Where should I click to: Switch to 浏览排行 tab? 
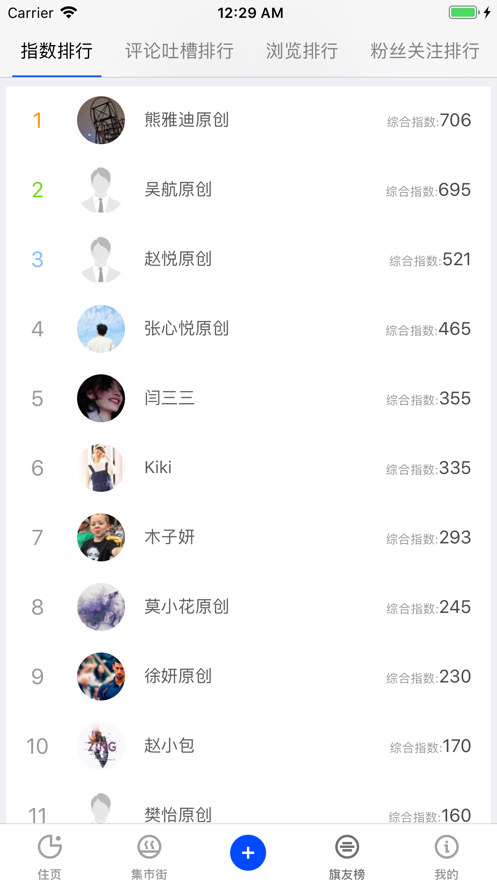point(302,51)
